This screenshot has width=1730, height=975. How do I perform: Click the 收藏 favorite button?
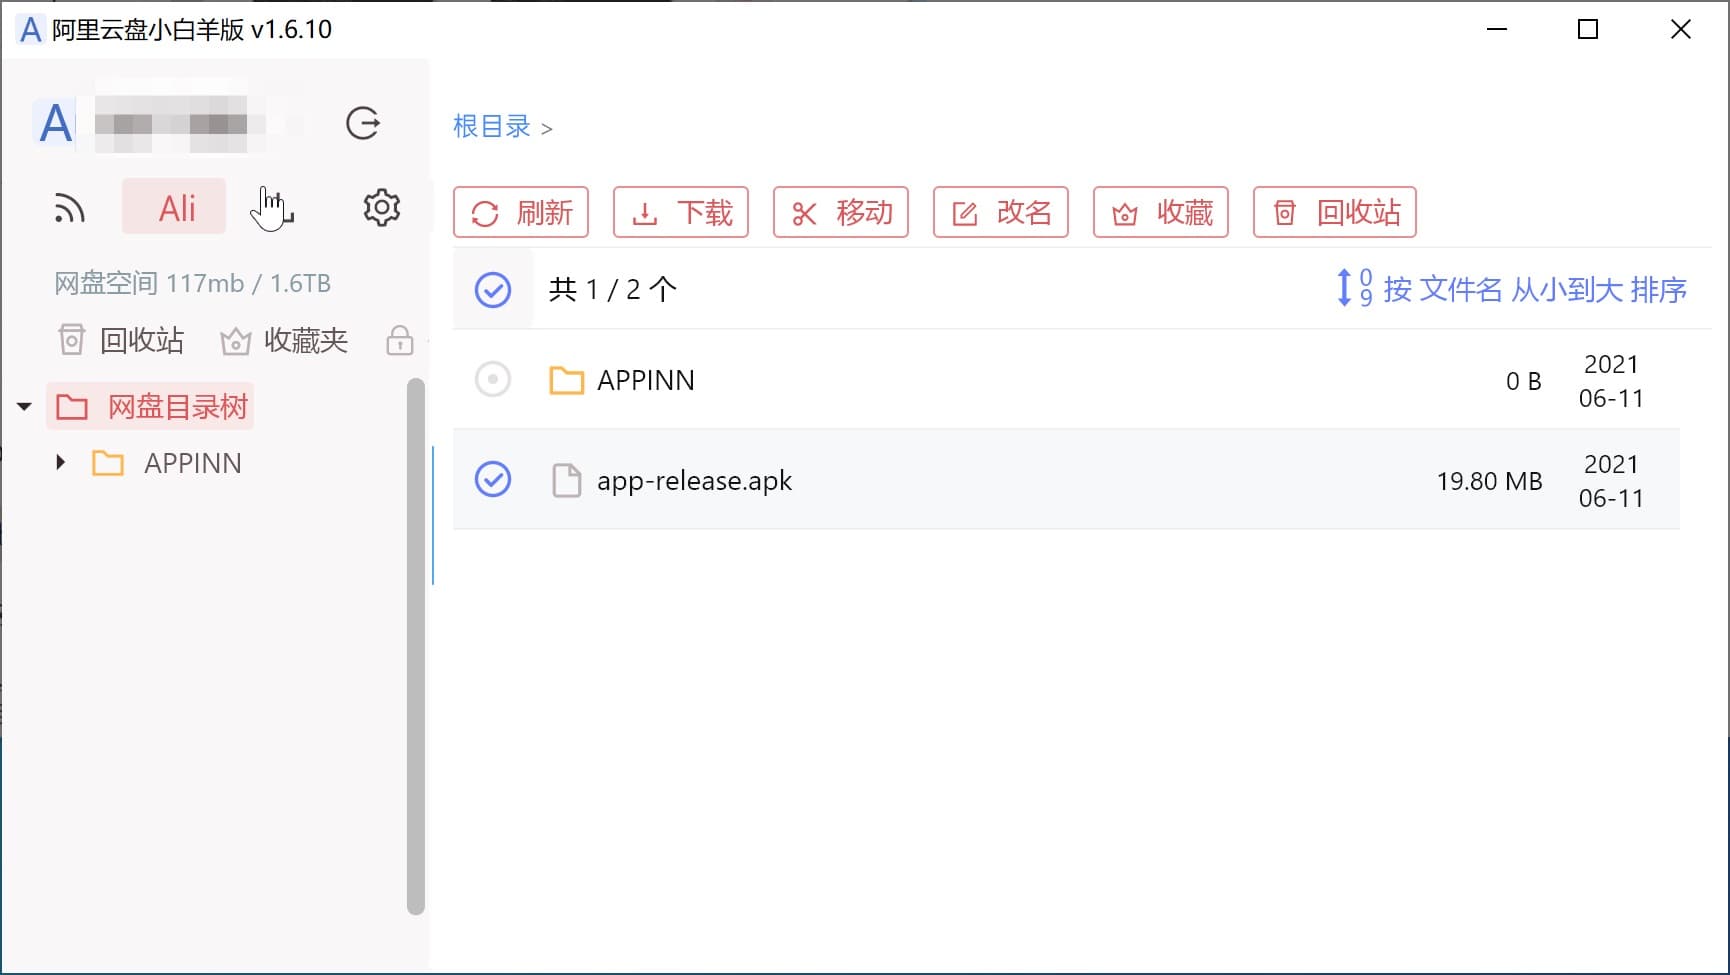pyautogui.click(x=1161, y=212)
